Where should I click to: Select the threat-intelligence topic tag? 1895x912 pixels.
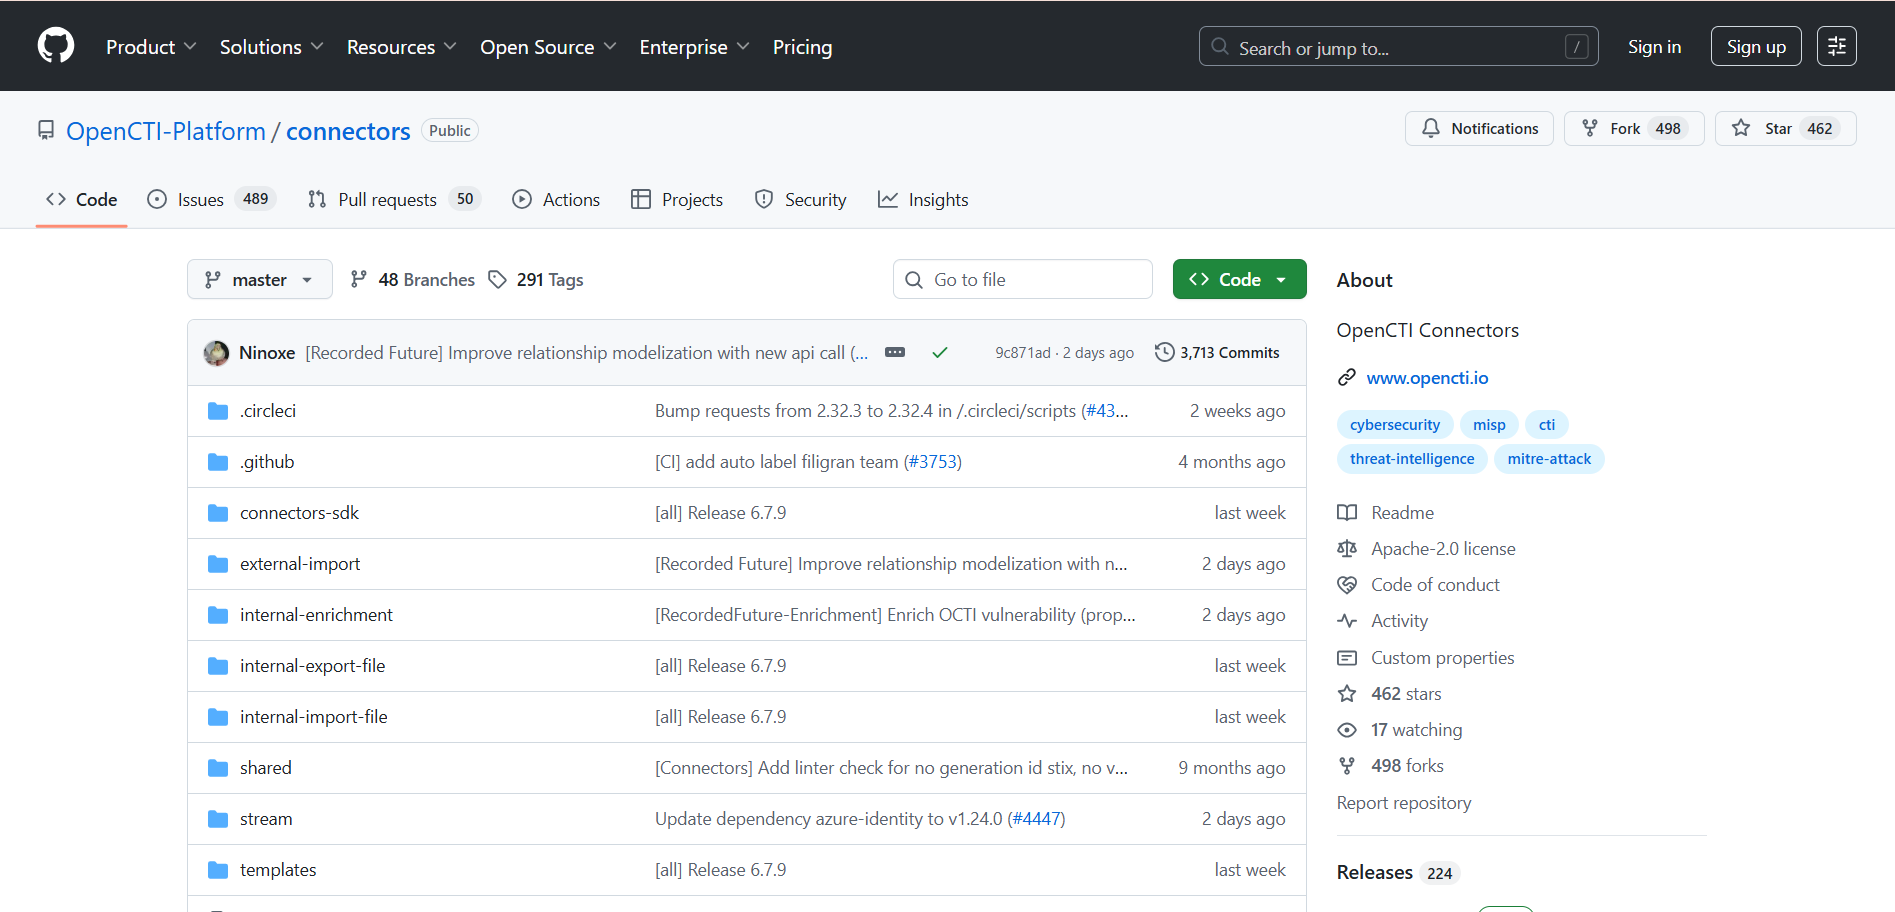[x=1412, y=459]
